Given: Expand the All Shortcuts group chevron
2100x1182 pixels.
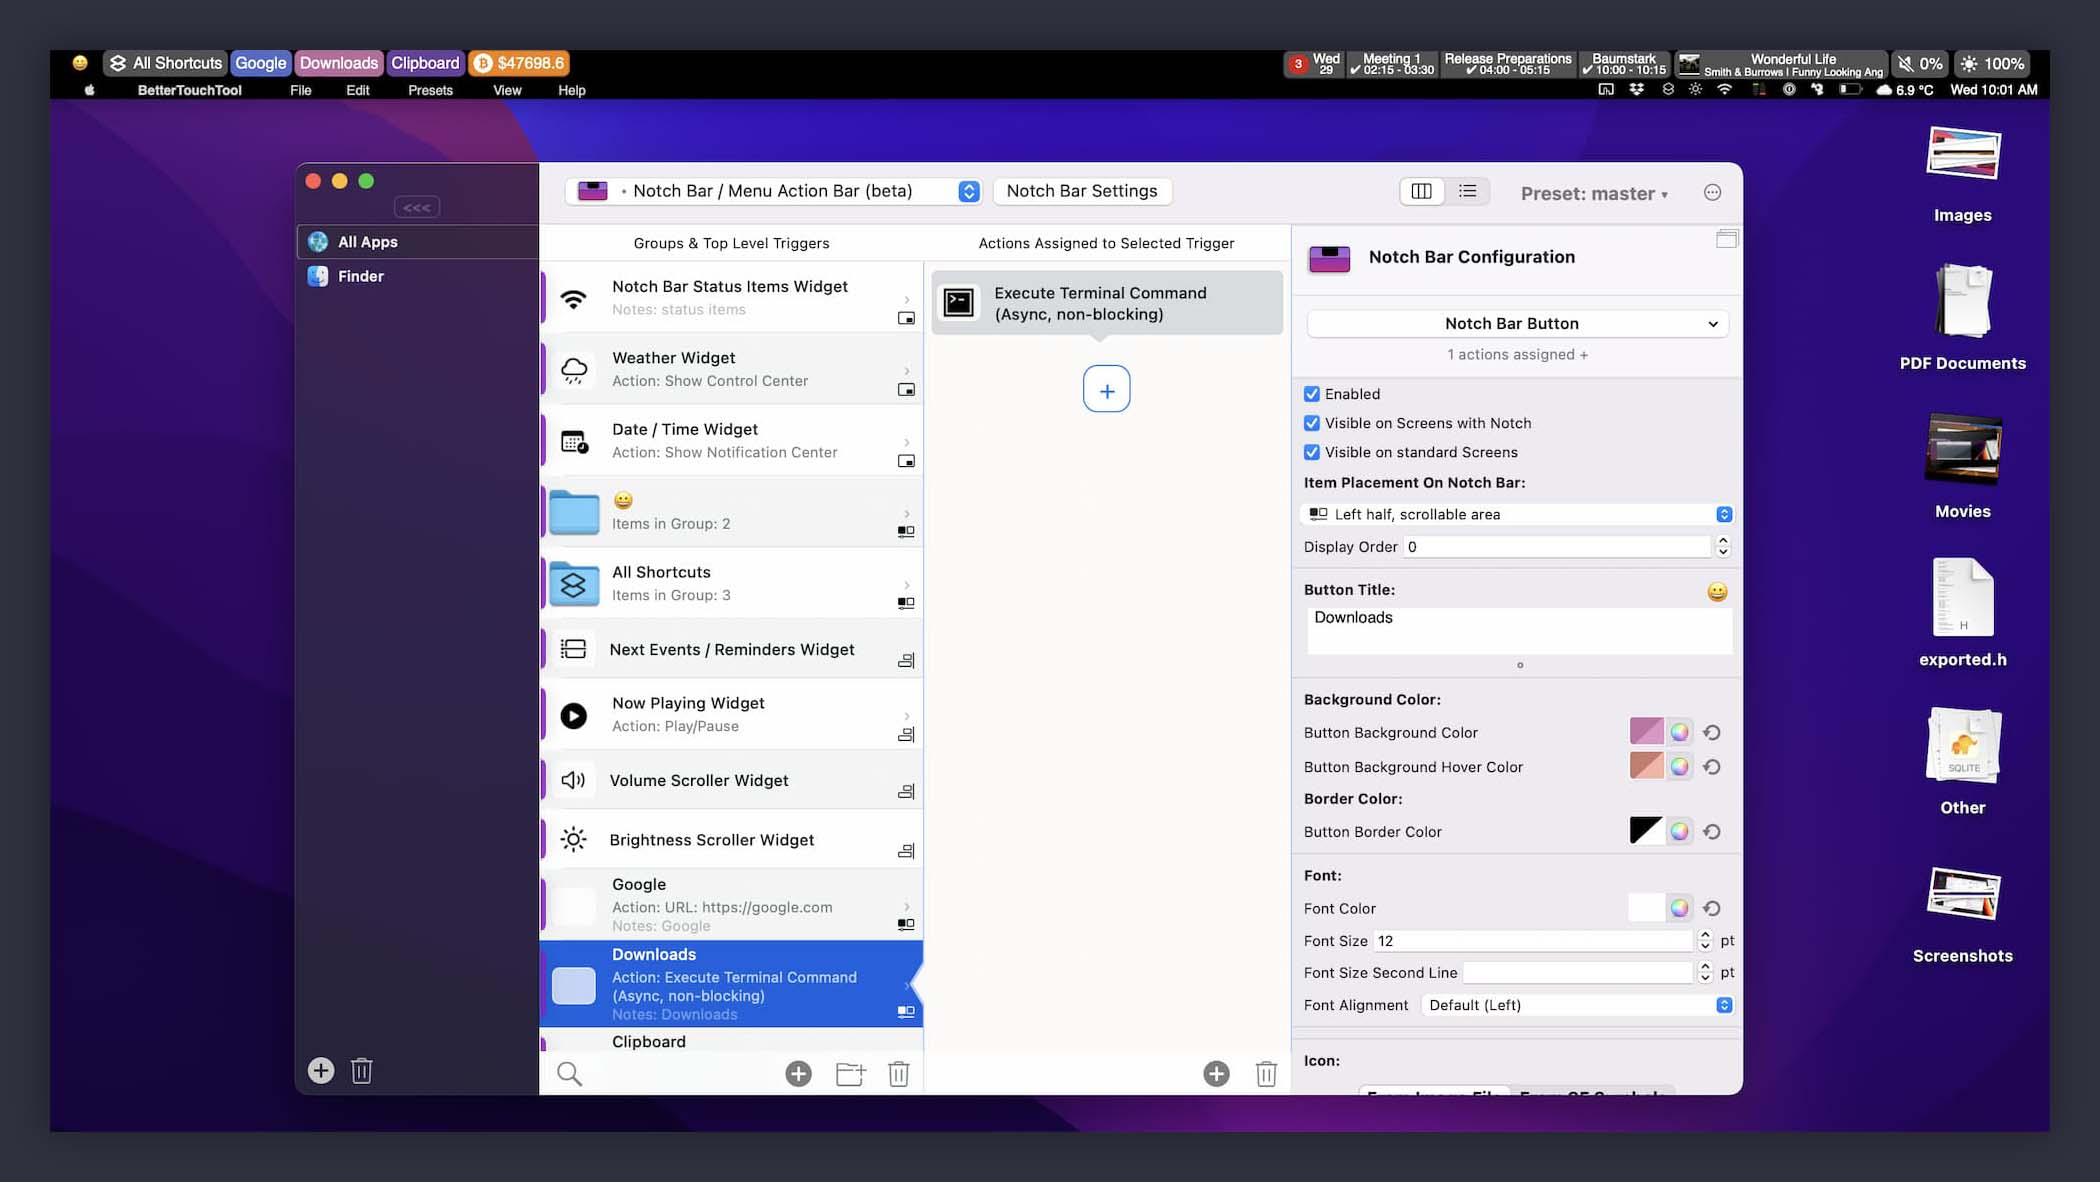Looking at the screenshot, I should click(x=907, y=585).
